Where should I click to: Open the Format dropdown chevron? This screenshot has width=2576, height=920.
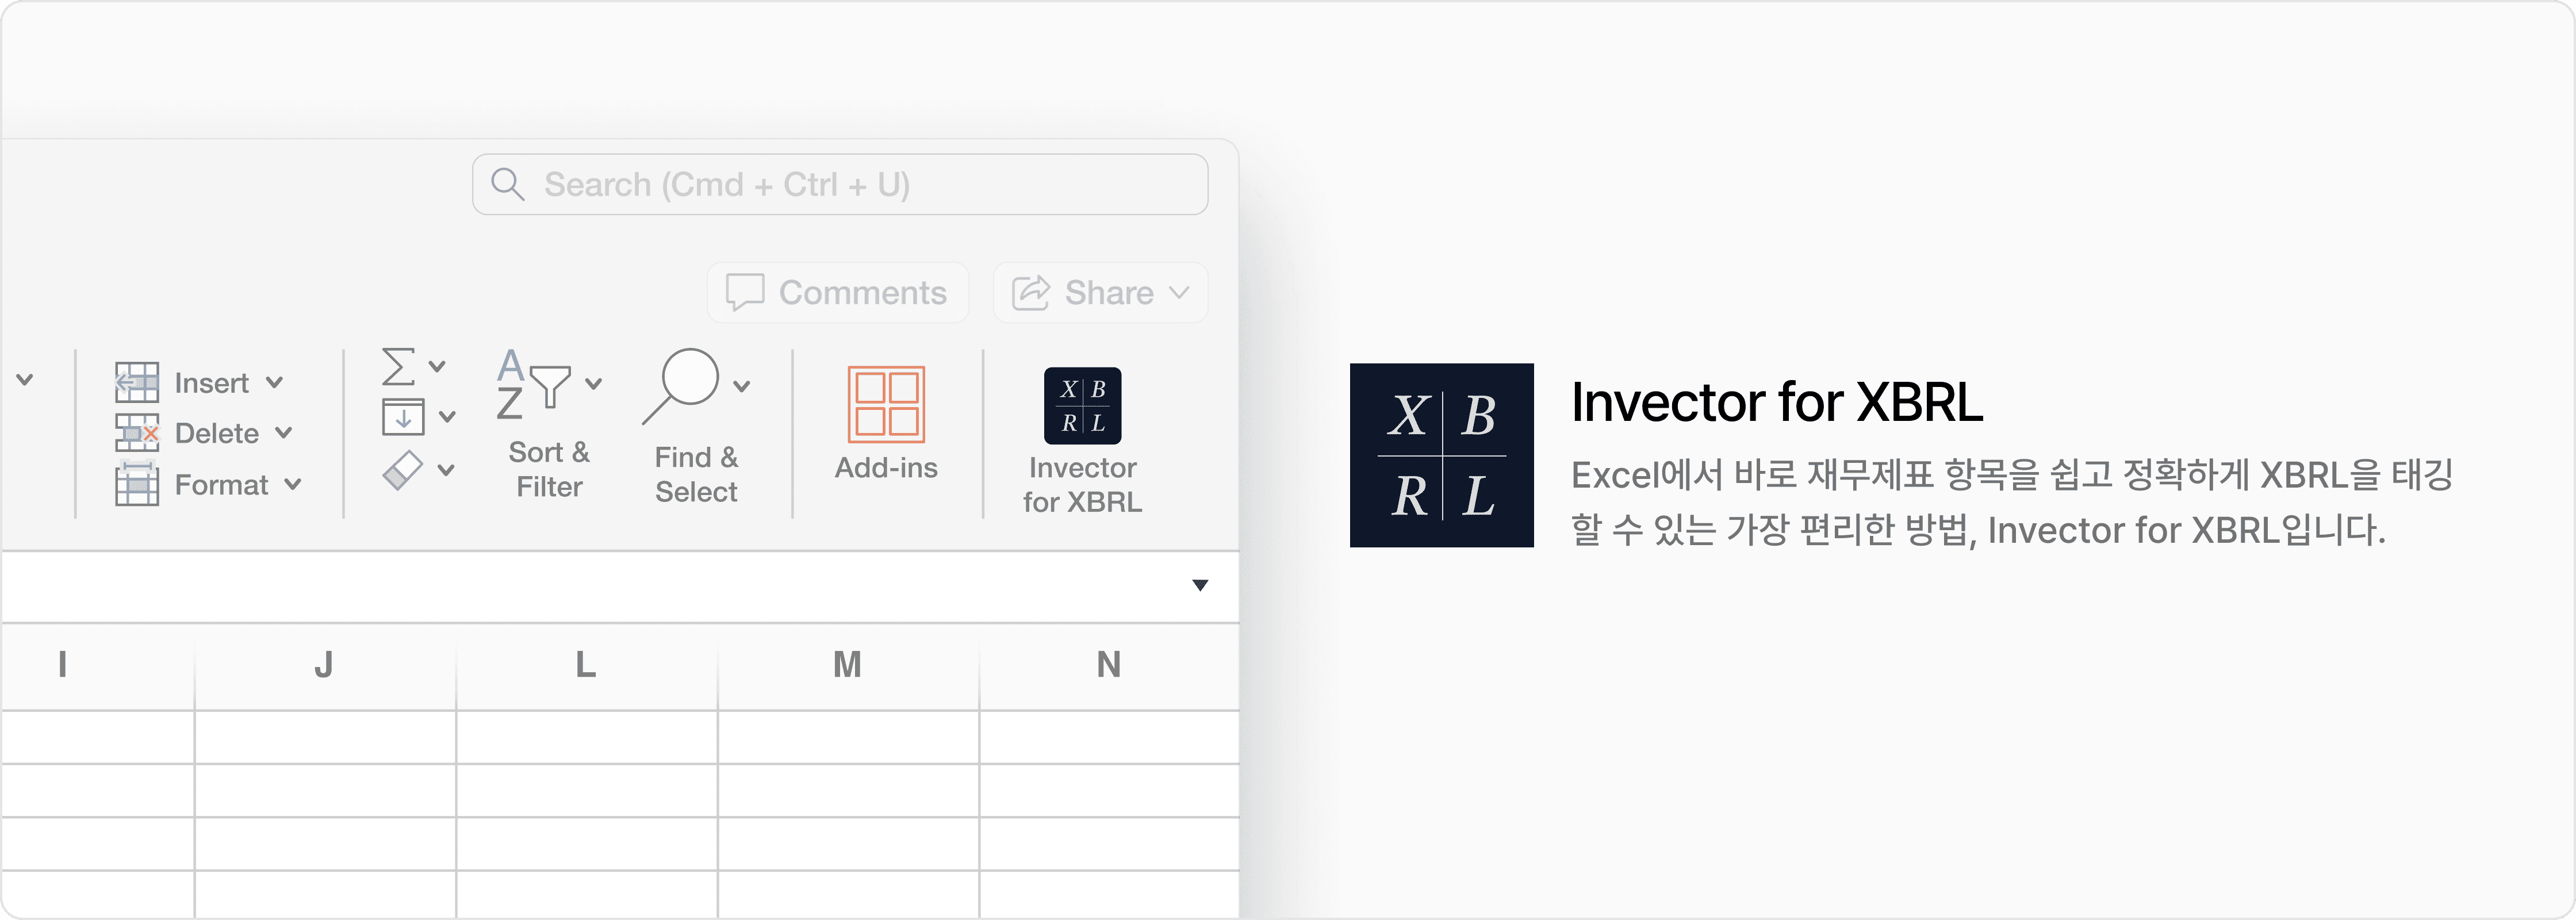(x=293, y=484)
